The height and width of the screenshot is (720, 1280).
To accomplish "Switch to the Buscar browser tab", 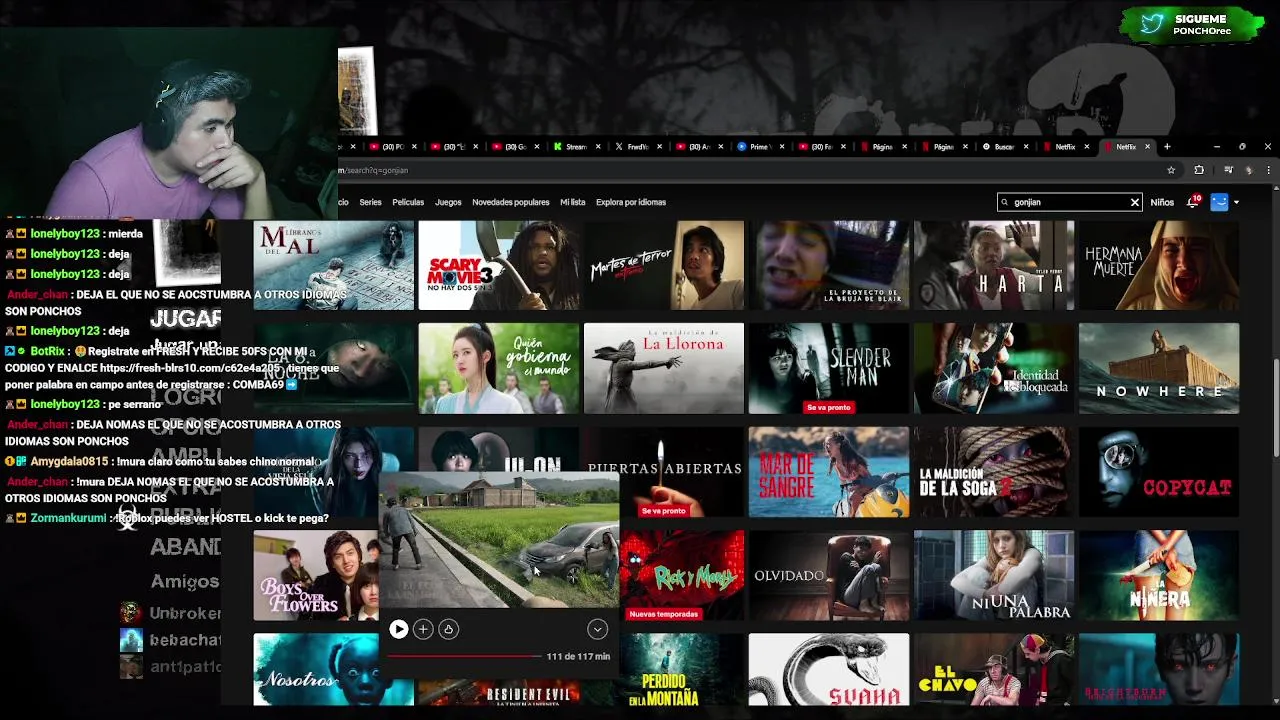I will pyautogui.click(x=1003, y=147).
